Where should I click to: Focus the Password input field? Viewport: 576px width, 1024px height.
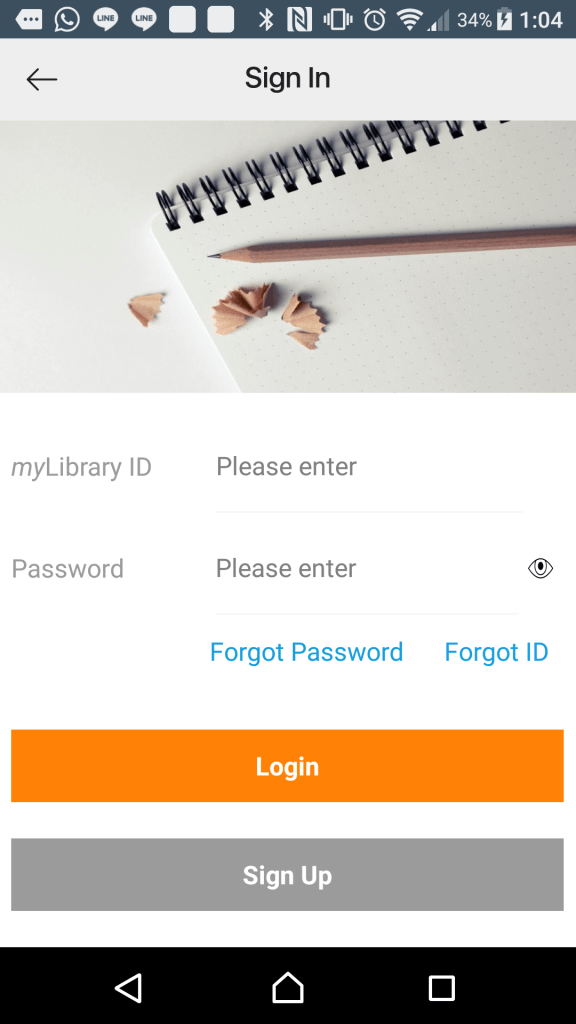click(x=367, y=568)
